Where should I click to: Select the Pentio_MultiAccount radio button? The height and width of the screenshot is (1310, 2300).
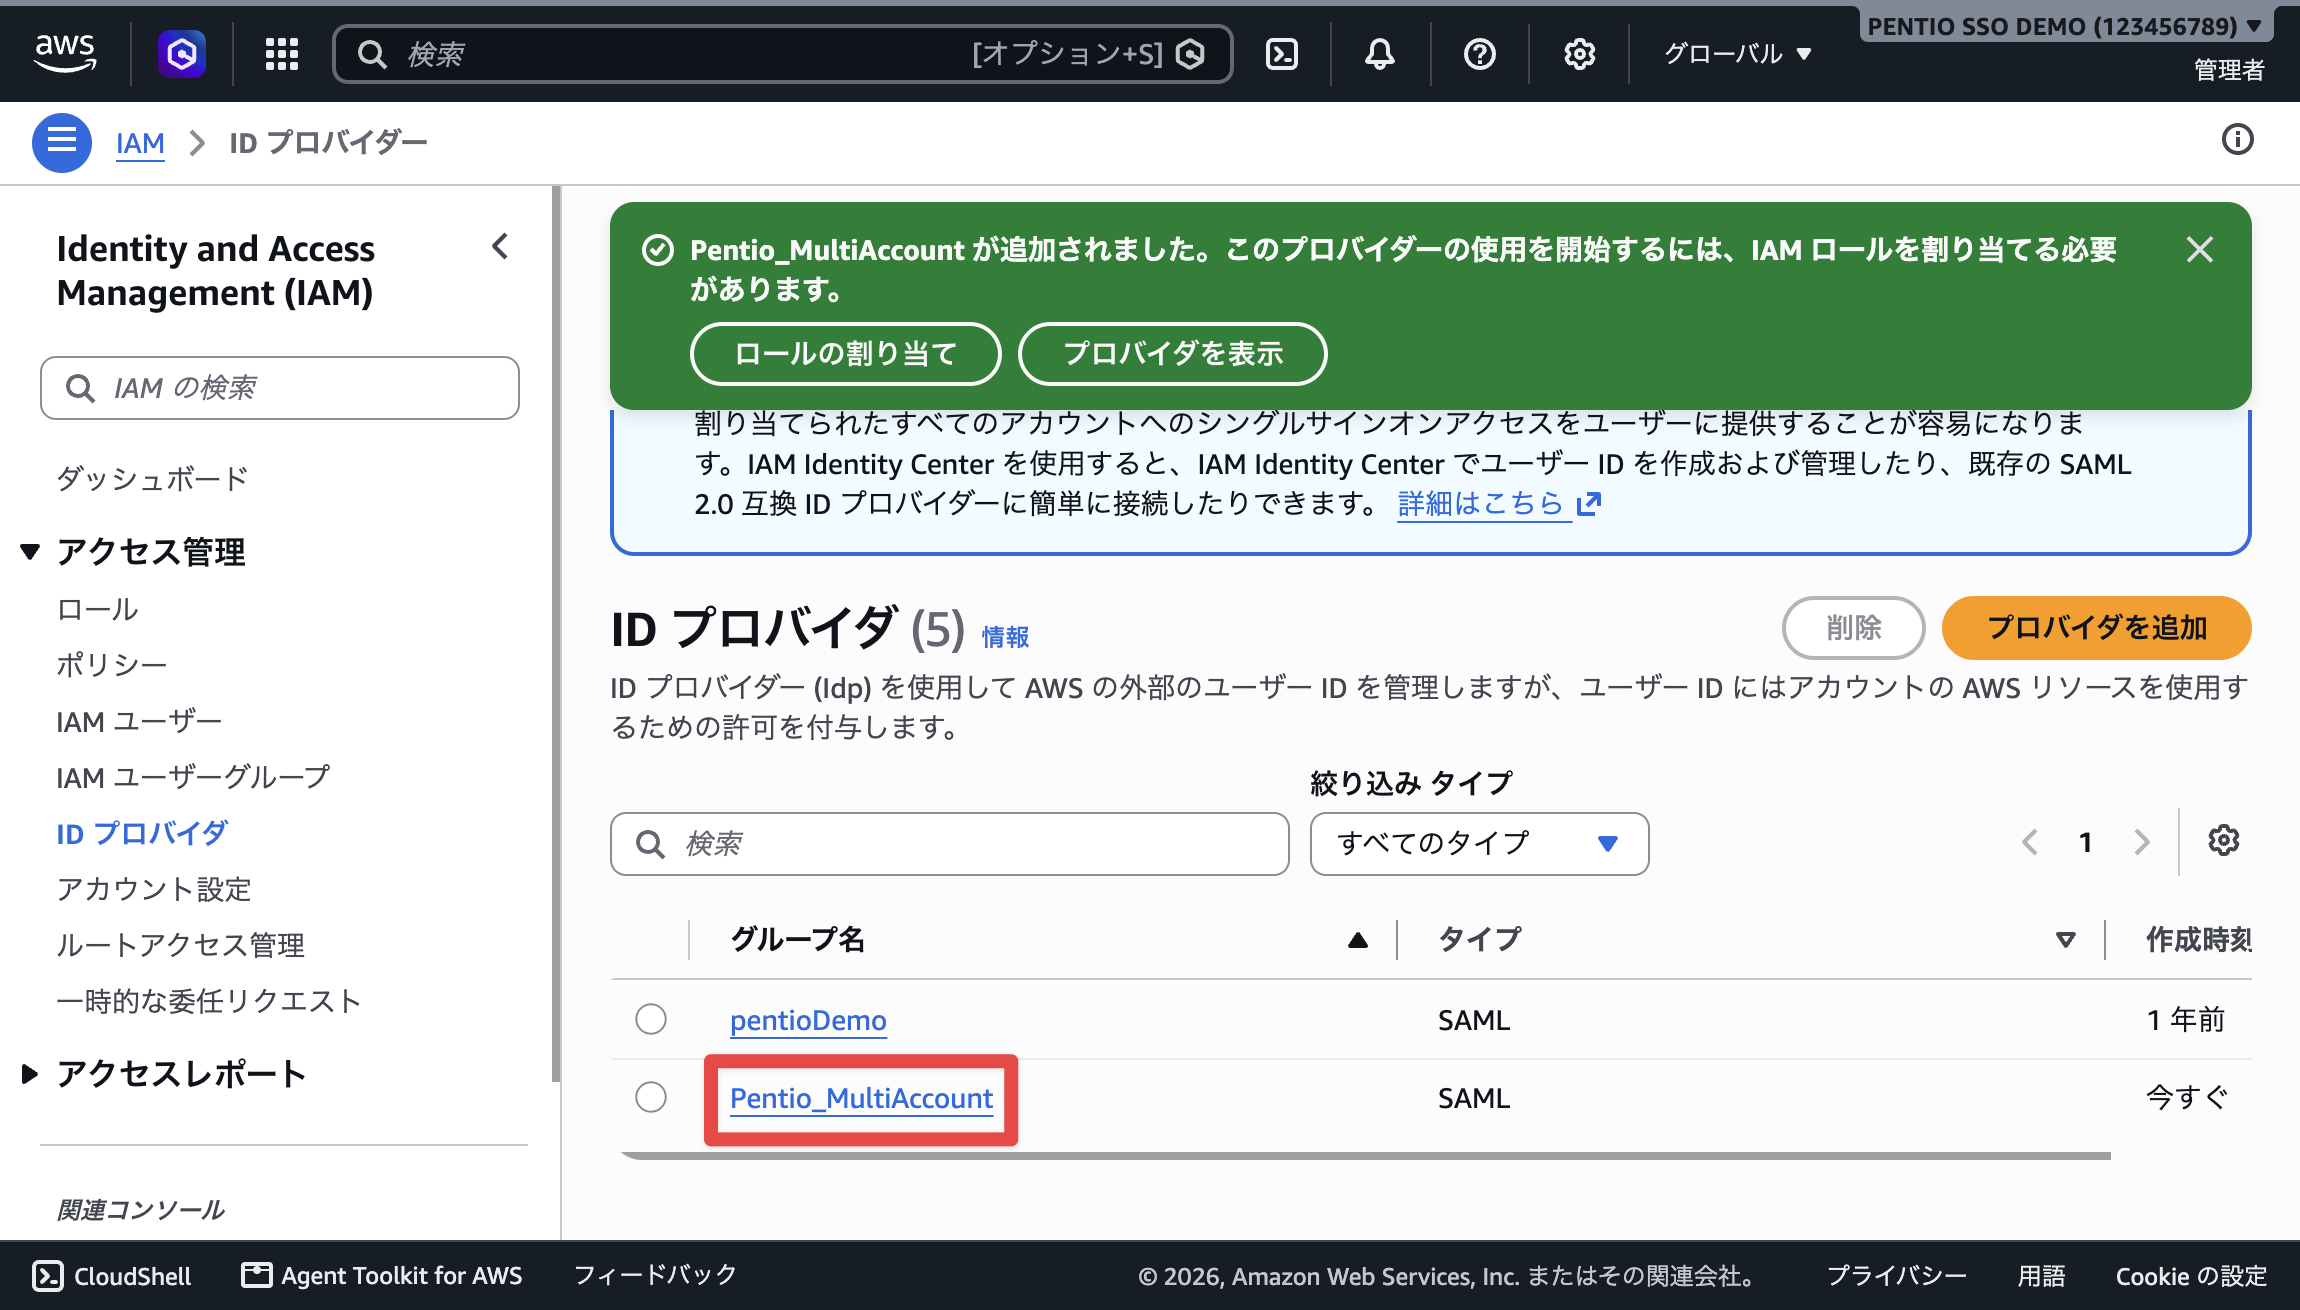(x=651, y=1097)
